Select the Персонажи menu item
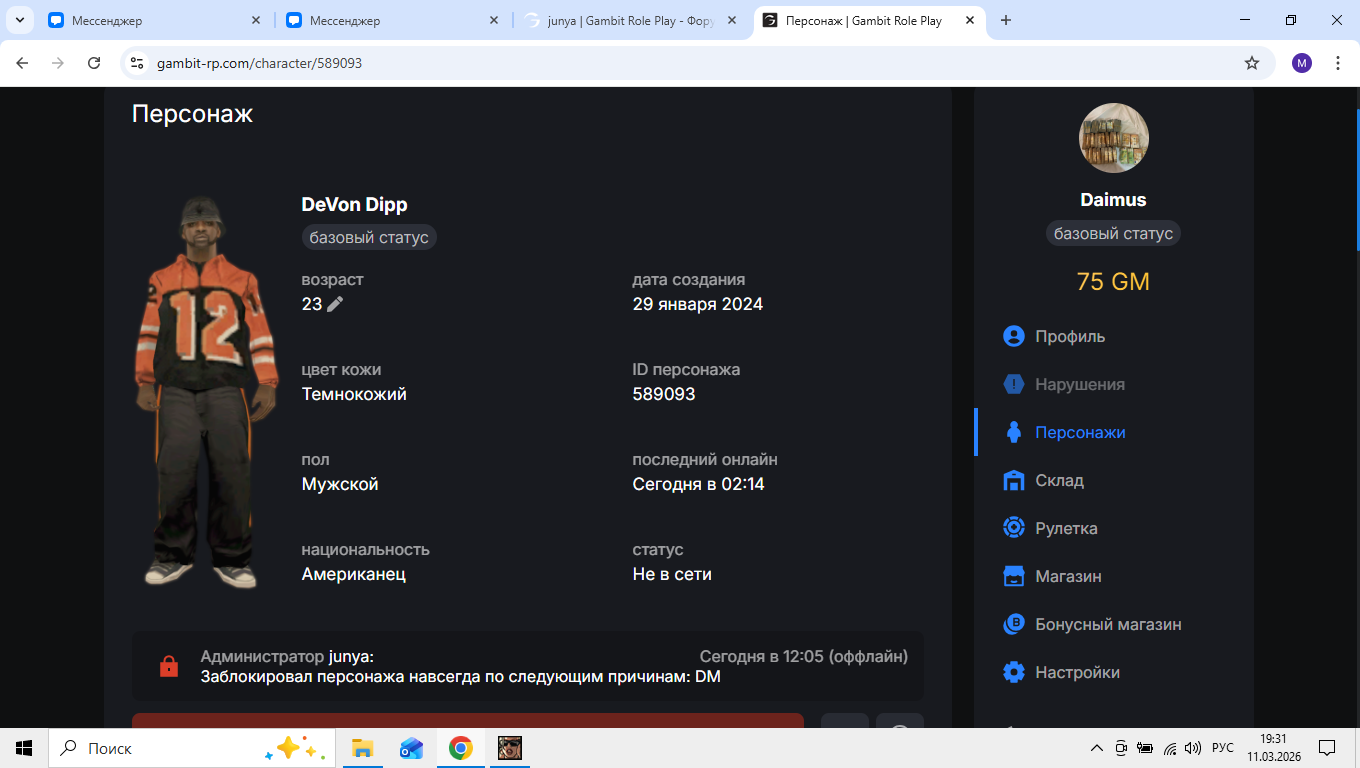The height and width of the screenshot is (768, 1360). 1080,432
